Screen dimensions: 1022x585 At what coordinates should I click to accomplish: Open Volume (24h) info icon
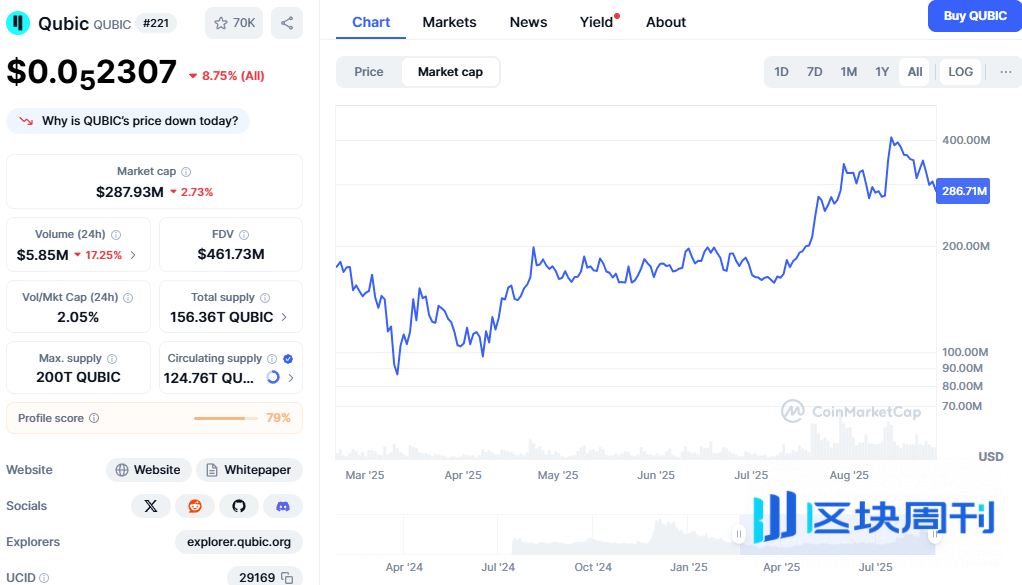[116, 235]
